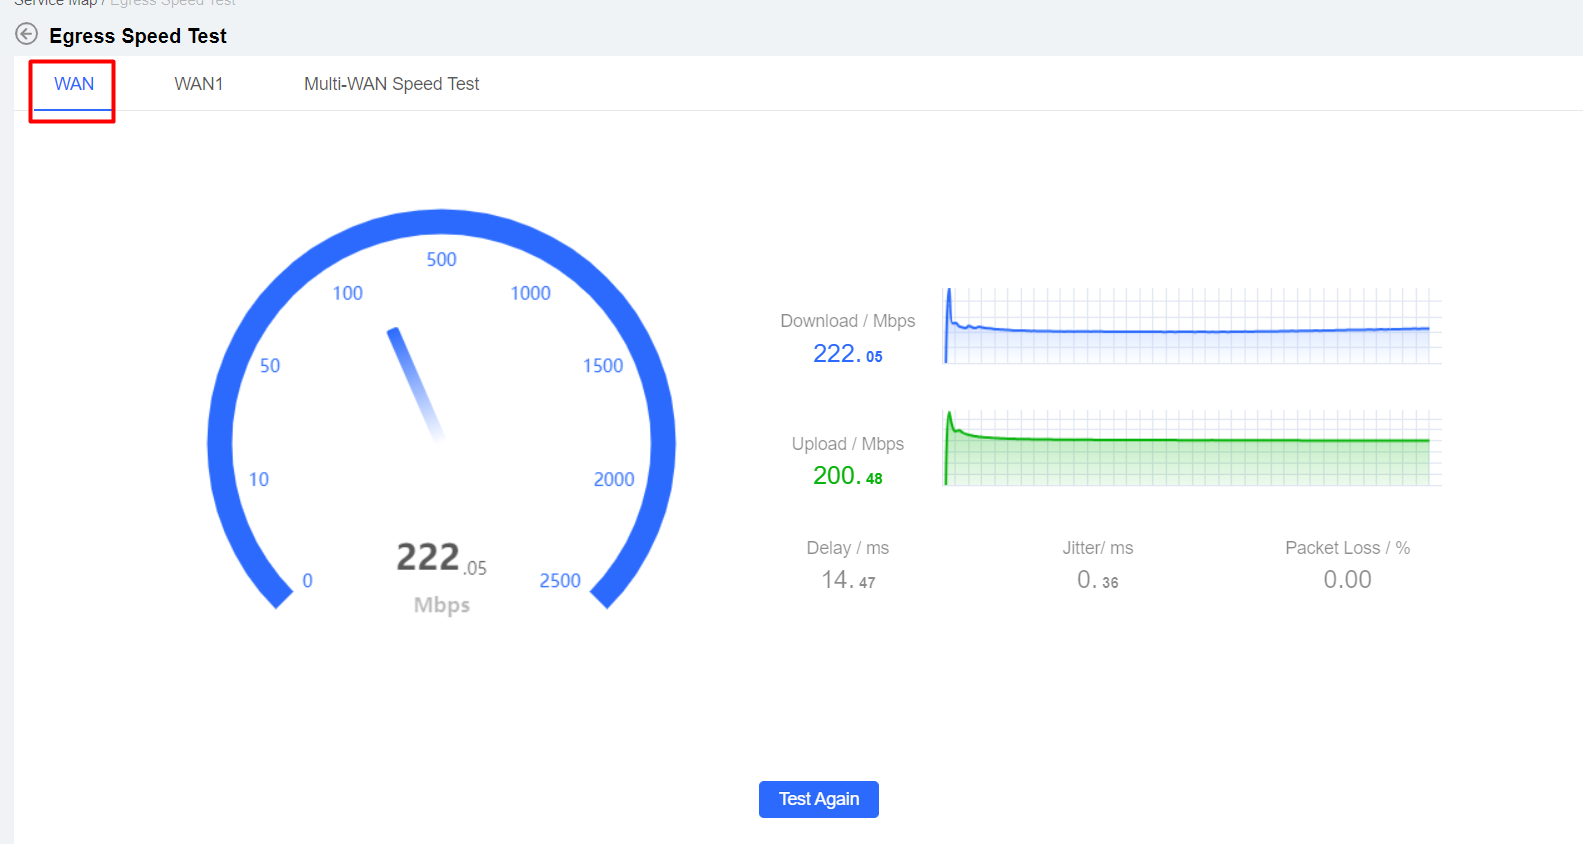Click the 1000 mark on the gauge
This screenshot has width=1583, height=844.
(x=530, y=293)
